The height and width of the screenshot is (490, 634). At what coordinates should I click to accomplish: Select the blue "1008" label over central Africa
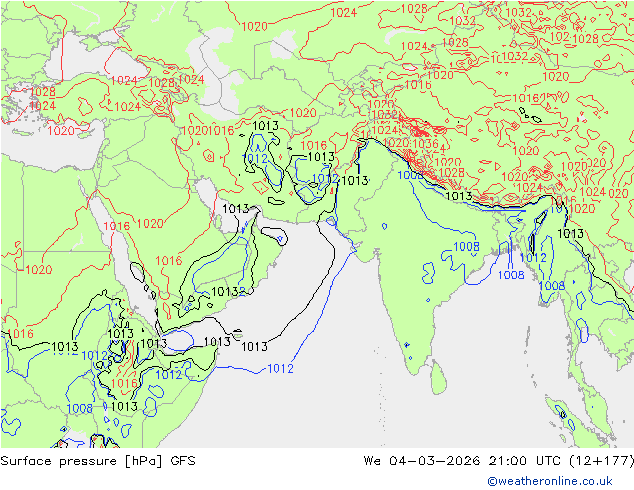coord(80,409)
